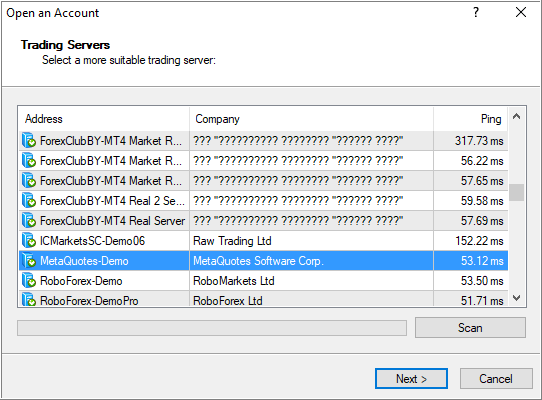542x400 pixels.
Task: Close the Open an Account dialog
Action: (x=521, y=12)
